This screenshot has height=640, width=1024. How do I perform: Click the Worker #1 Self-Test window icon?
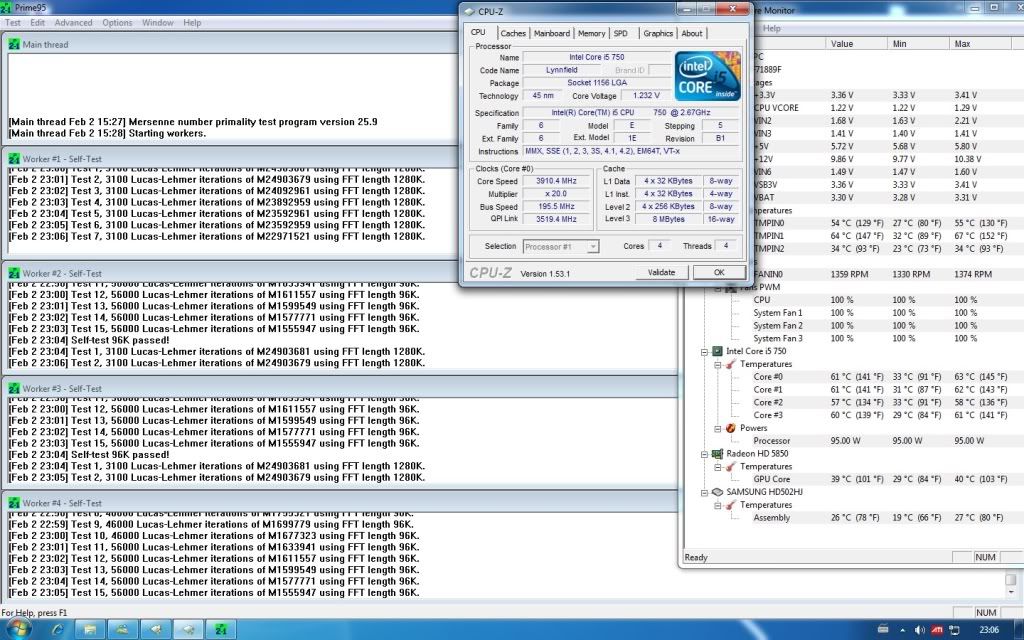[x=14, y=159]
